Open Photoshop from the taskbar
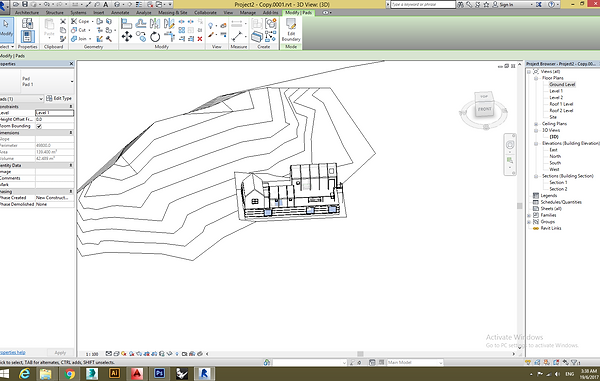The image size is (600, 381). [159, 373]
